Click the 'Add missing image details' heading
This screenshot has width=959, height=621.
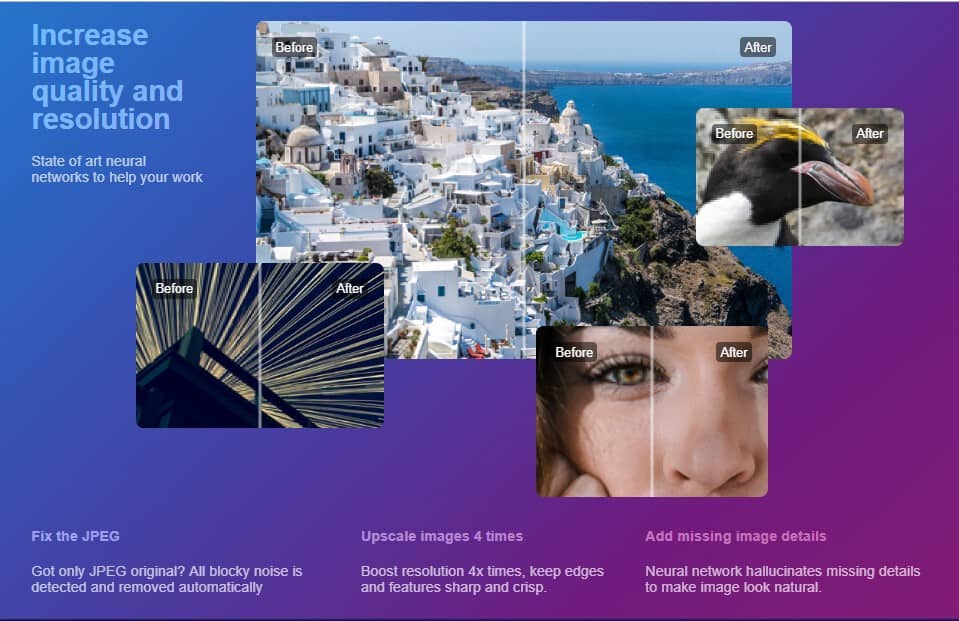[735, 537]
